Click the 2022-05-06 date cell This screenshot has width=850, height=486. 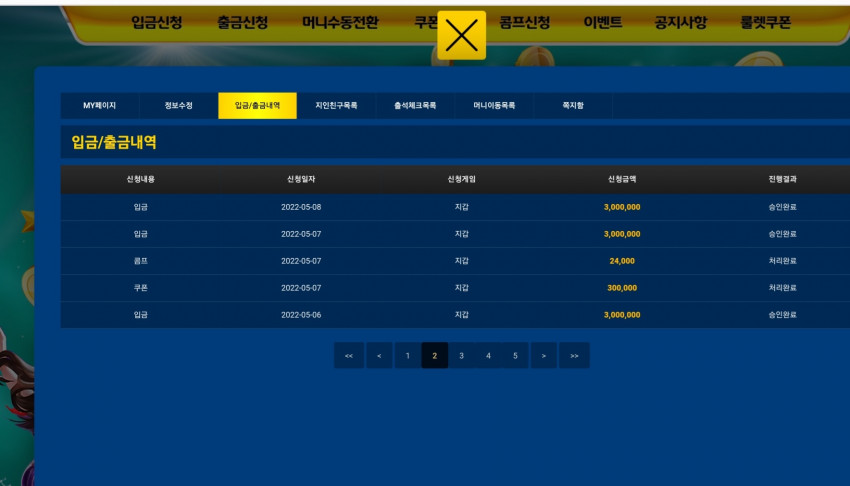point(301,315)
